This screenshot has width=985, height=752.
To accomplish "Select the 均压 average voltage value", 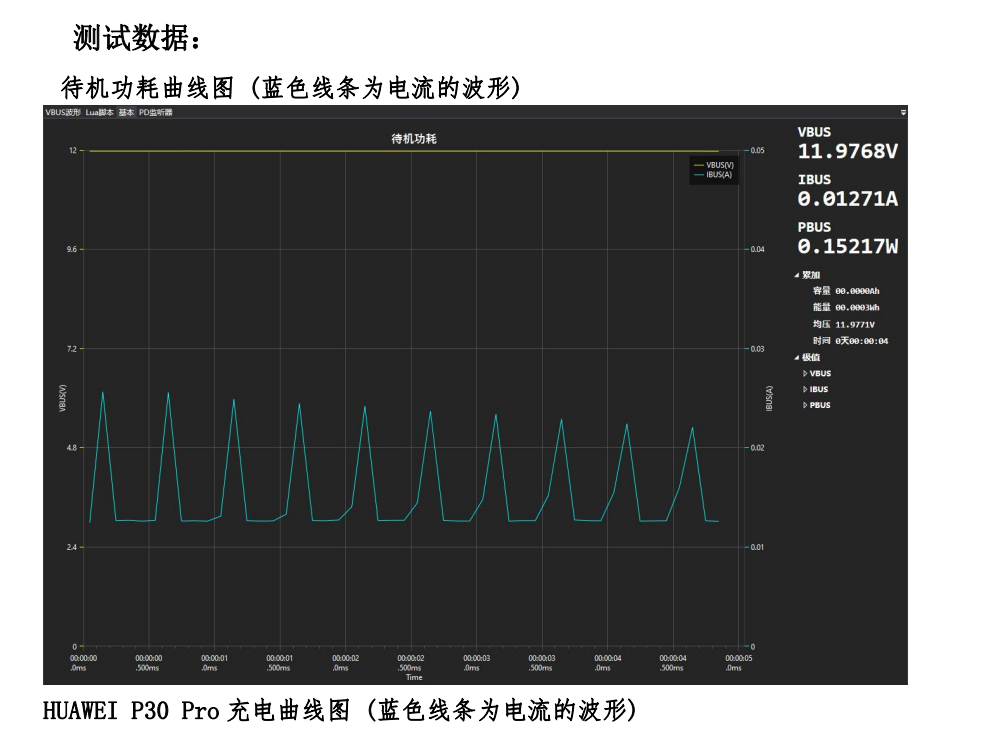I will pos(855,325).
